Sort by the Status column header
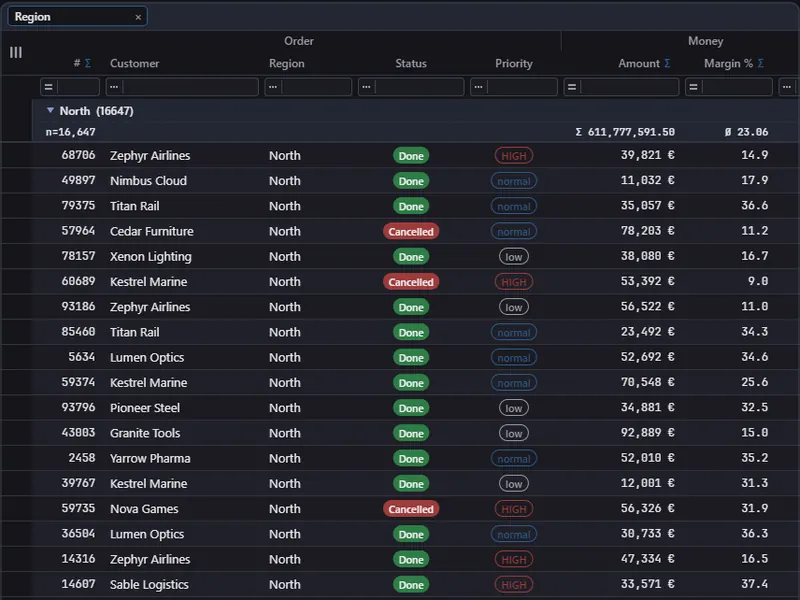This screenshot has height=600, width=800. (x=411, y=63)
